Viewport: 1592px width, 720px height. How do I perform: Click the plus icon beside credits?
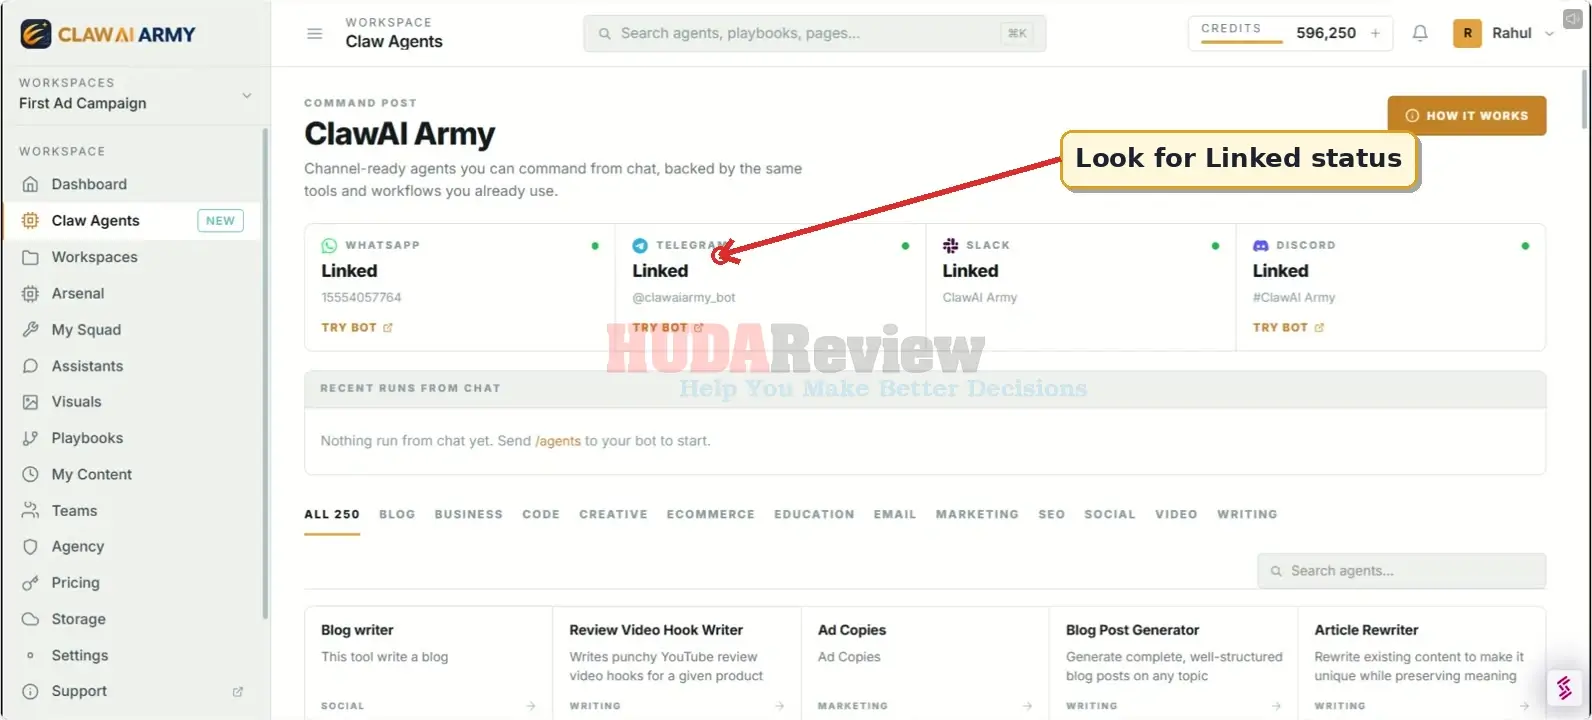click(1375, 33)
